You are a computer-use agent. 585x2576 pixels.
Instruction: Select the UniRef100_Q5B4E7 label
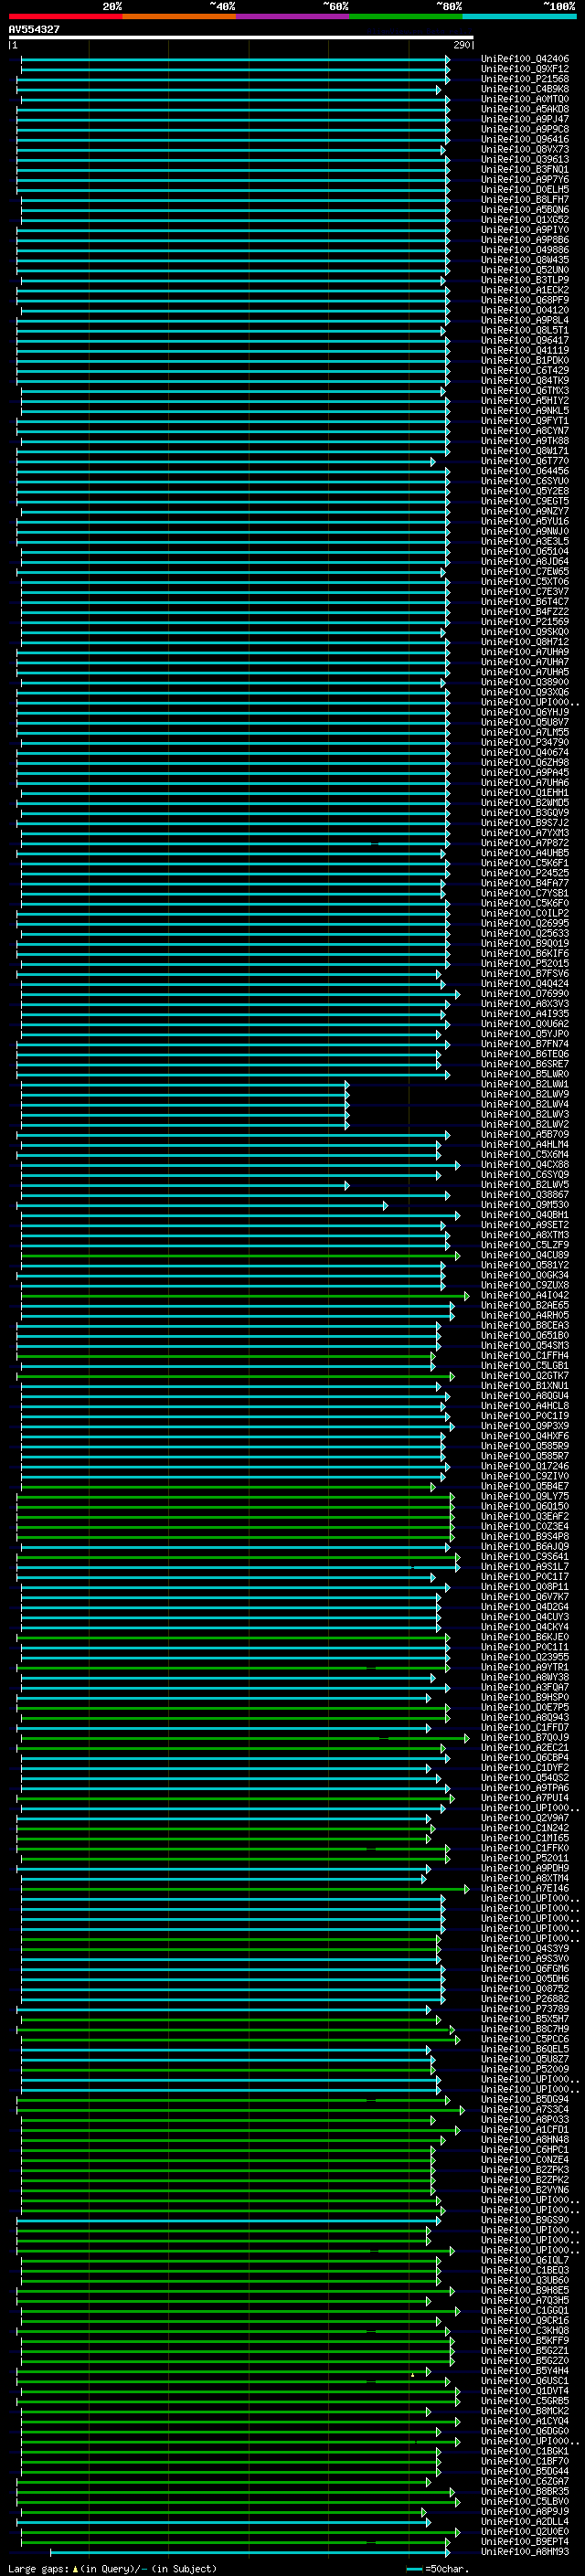525,1486
